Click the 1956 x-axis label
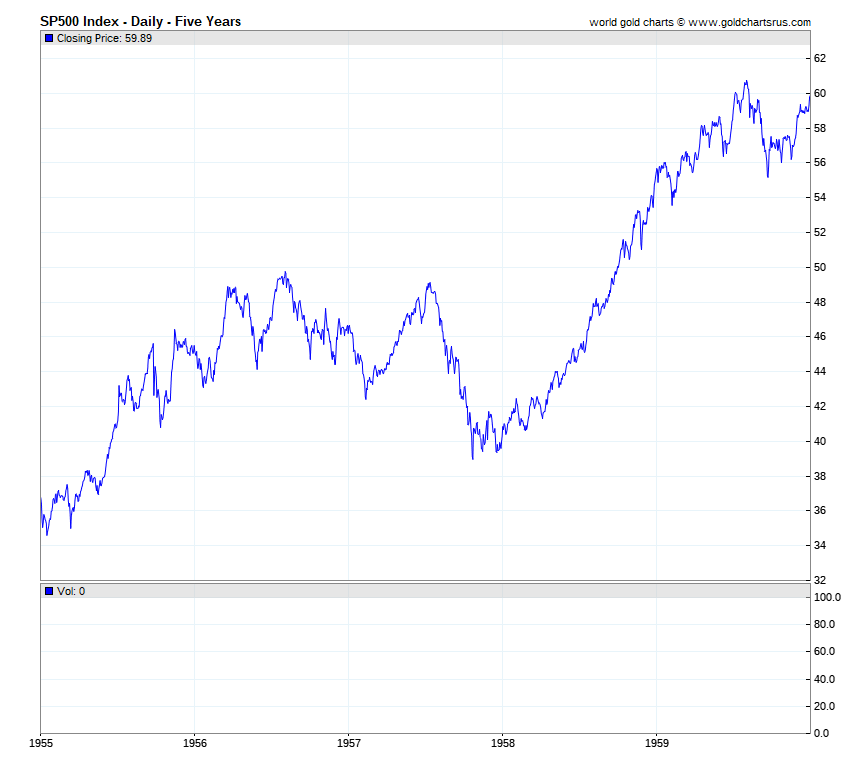 195,743
